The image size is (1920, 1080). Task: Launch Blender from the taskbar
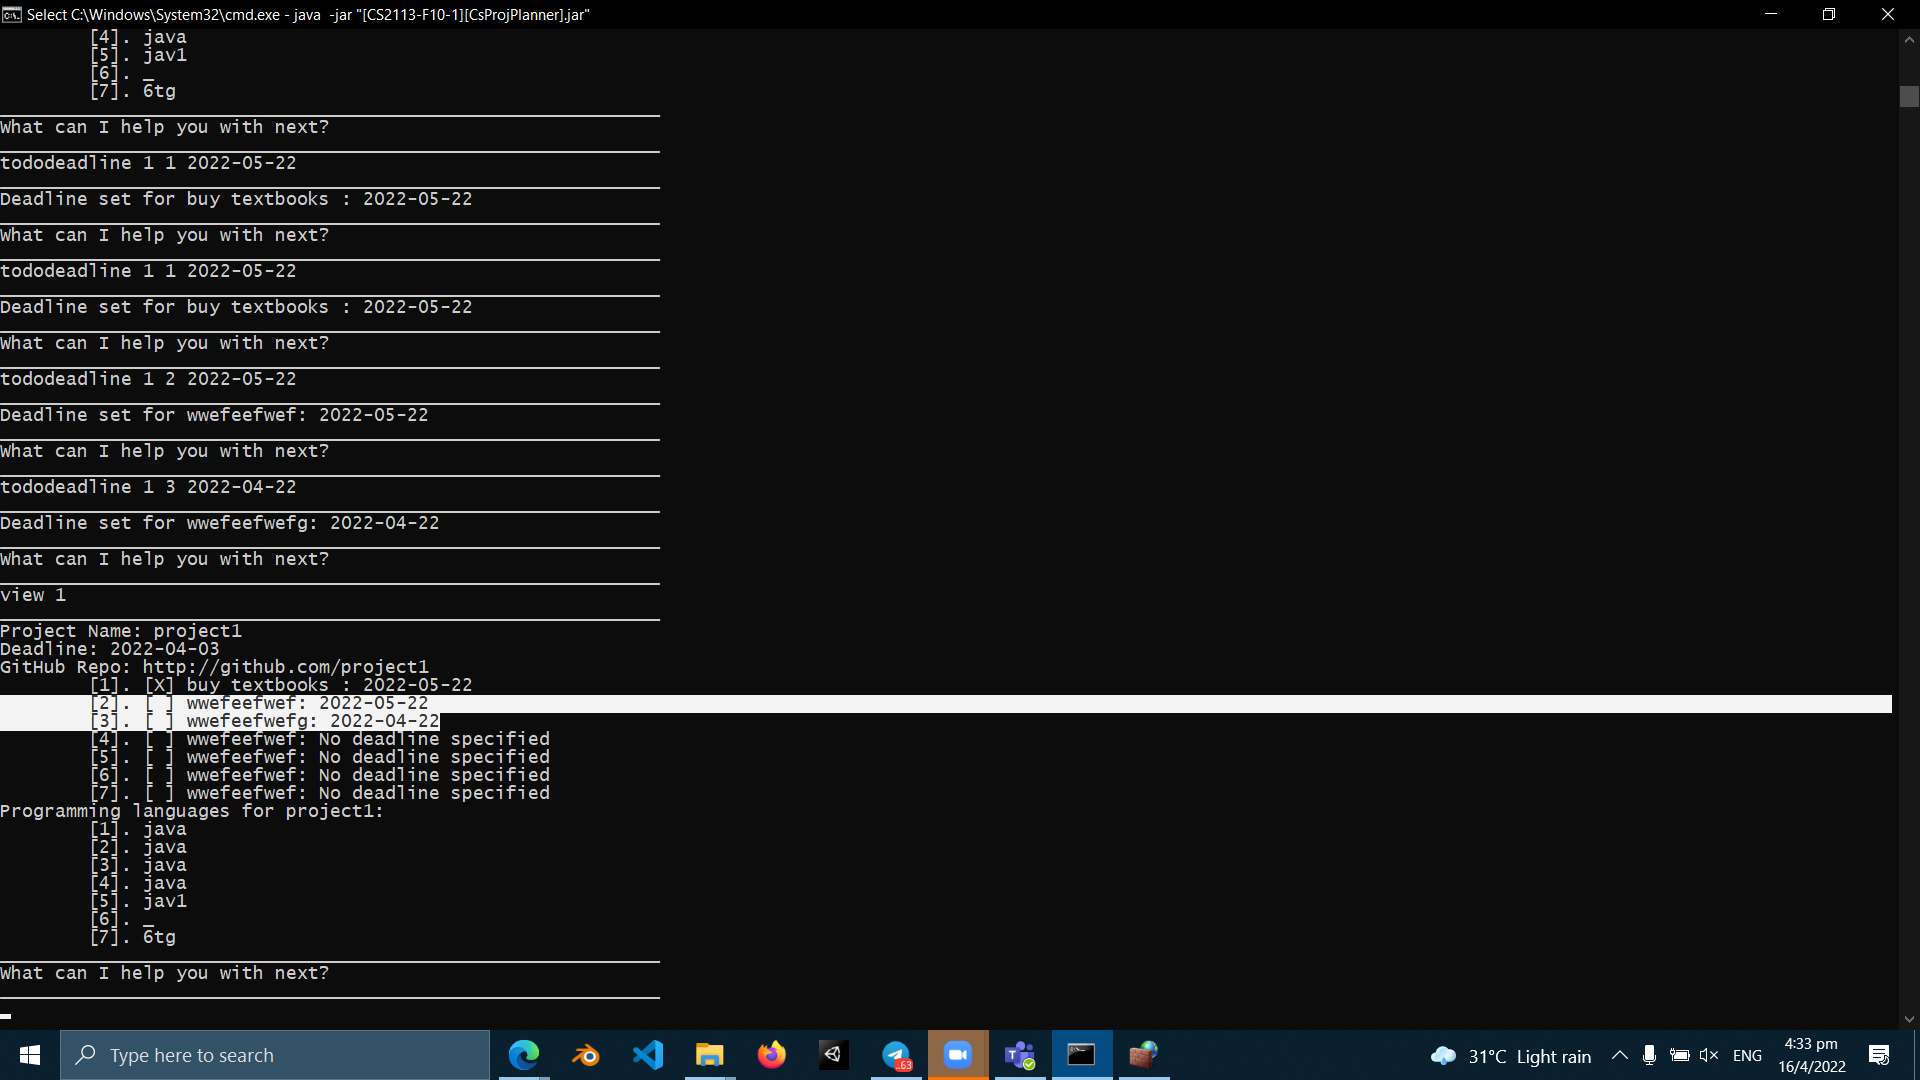pos(585,1055)
